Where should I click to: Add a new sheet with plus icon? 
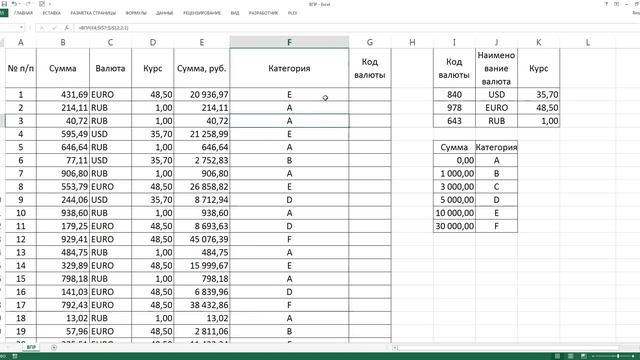point(54,347)
